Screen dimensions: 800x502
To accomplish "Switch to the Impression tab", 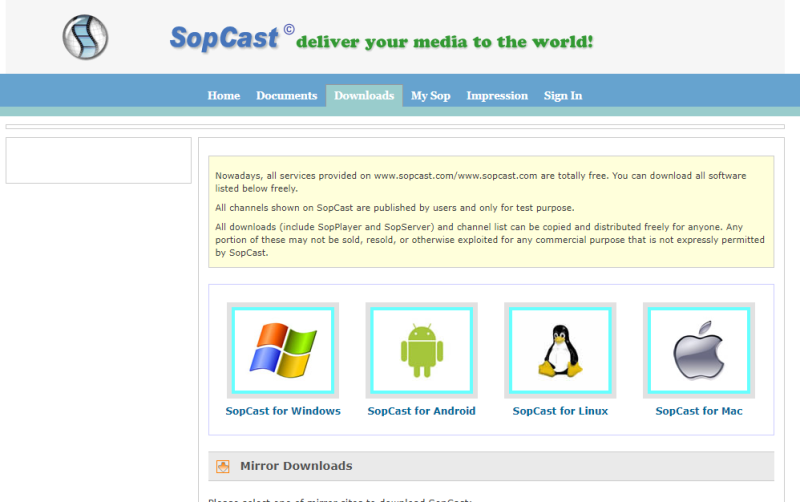I will tap(497, 95).
